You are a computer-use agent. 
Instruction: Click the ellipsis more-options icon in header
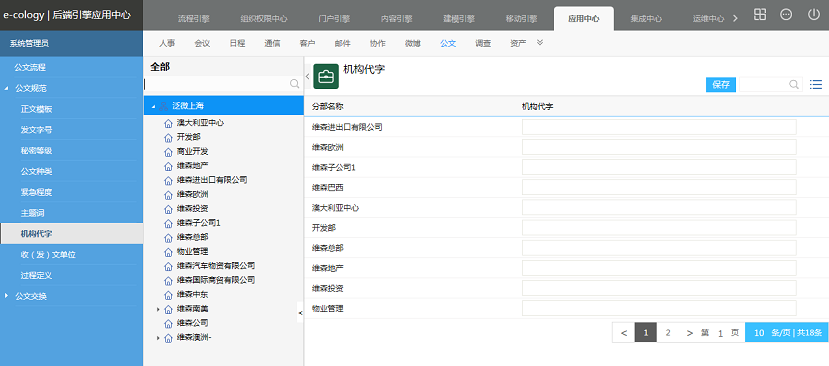pyautogui.click(x=786, y=15)
